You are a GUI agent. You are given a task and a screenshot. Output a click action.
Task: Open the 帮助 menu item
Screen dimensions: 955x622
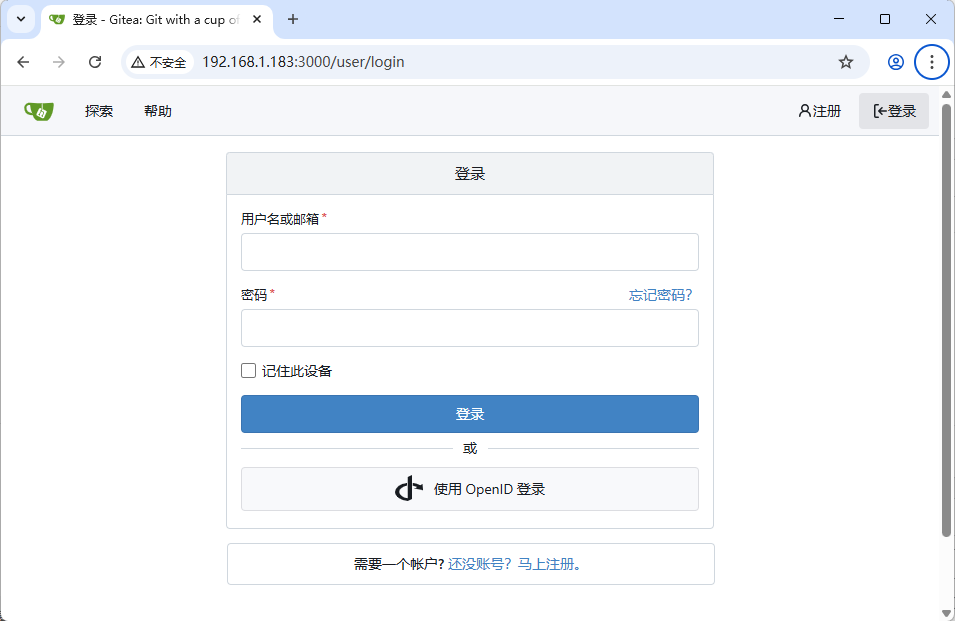click(158, 111)
